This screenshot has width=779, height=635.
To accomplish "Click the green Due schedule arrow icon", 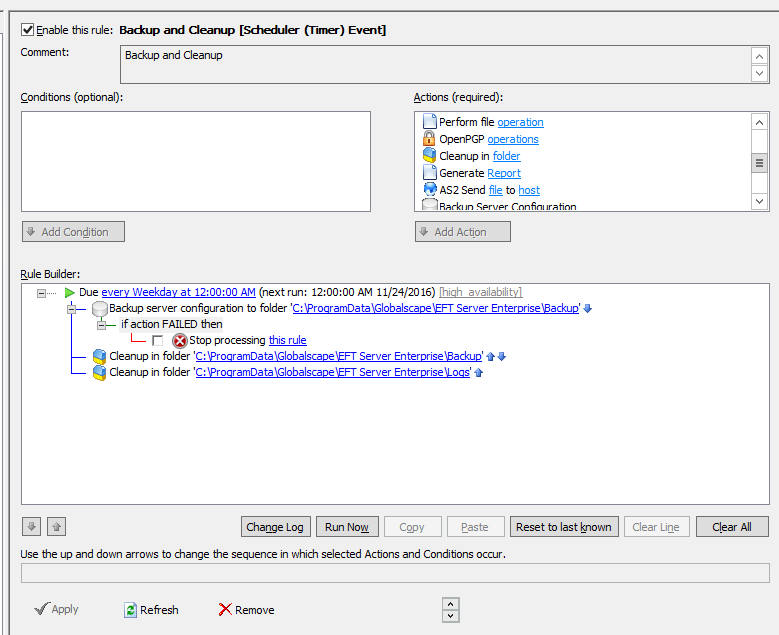I will (69, 292).
